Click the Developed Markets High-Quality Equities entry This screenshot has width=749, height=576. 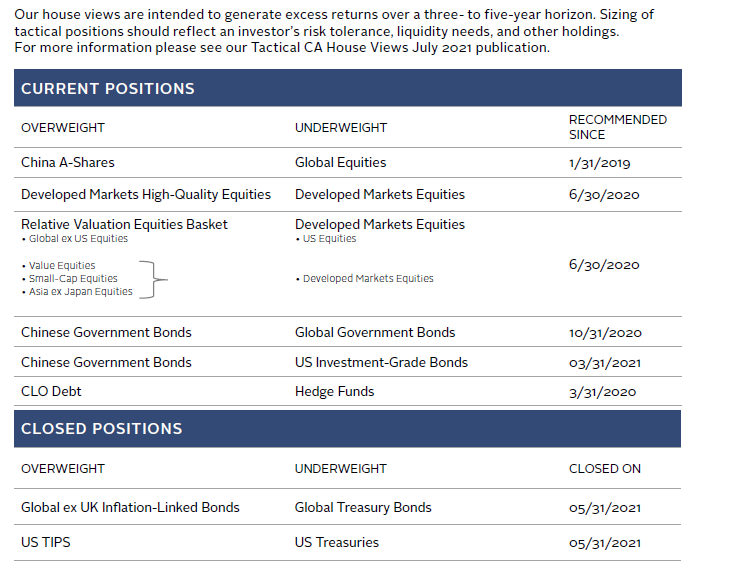point(146,194)
